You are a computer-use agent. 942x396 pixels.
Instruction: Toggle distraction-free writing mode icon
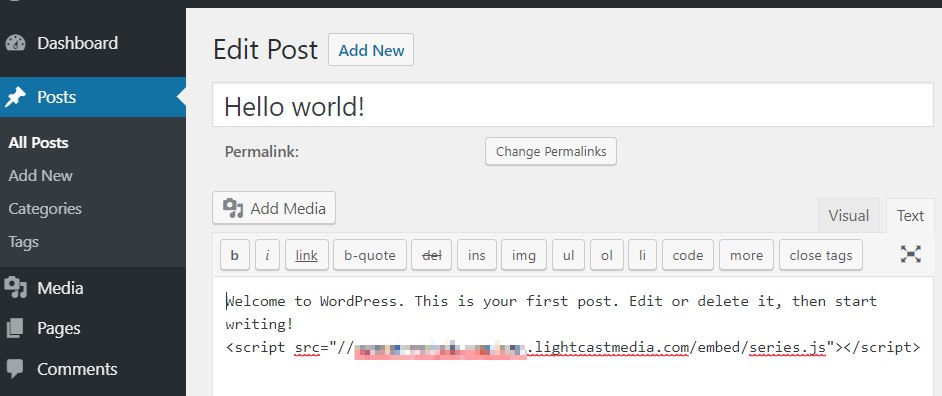point(911,254)
